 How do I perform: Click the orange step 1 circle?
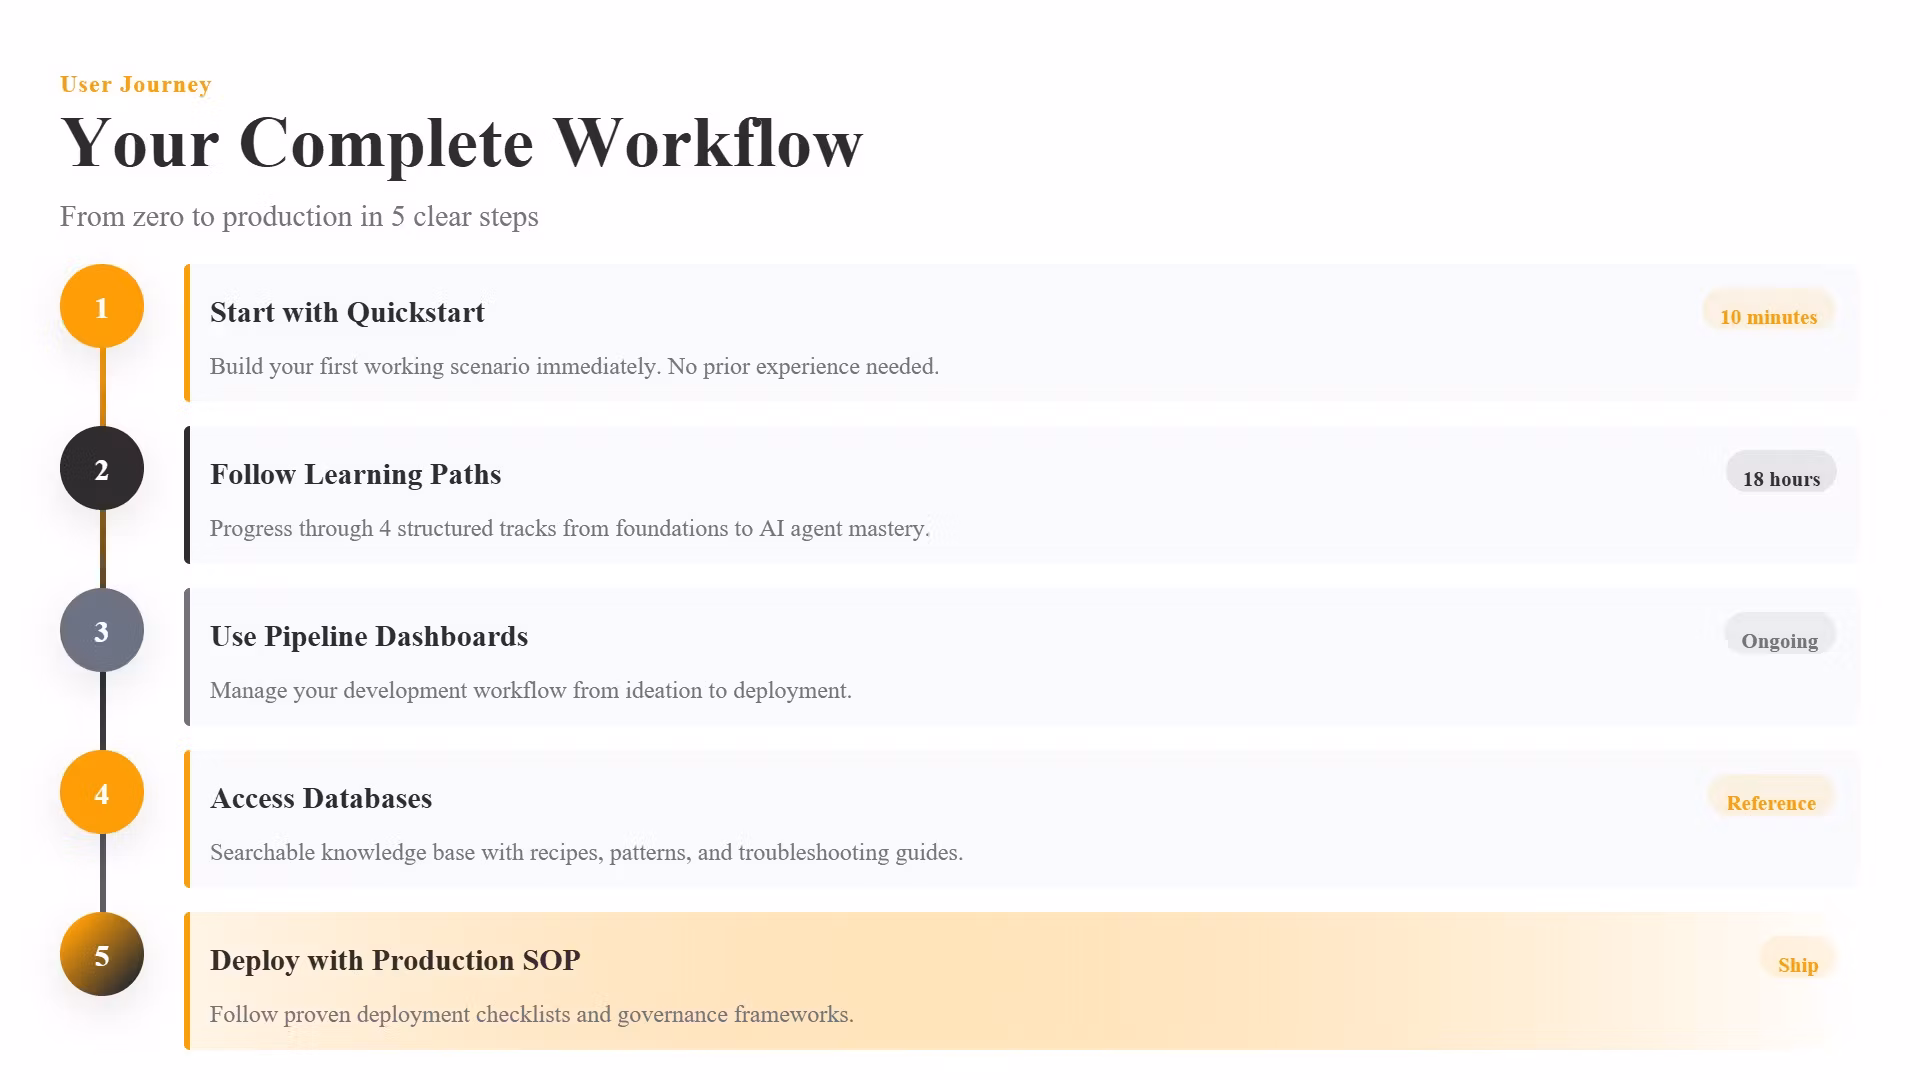click(102, 307)
